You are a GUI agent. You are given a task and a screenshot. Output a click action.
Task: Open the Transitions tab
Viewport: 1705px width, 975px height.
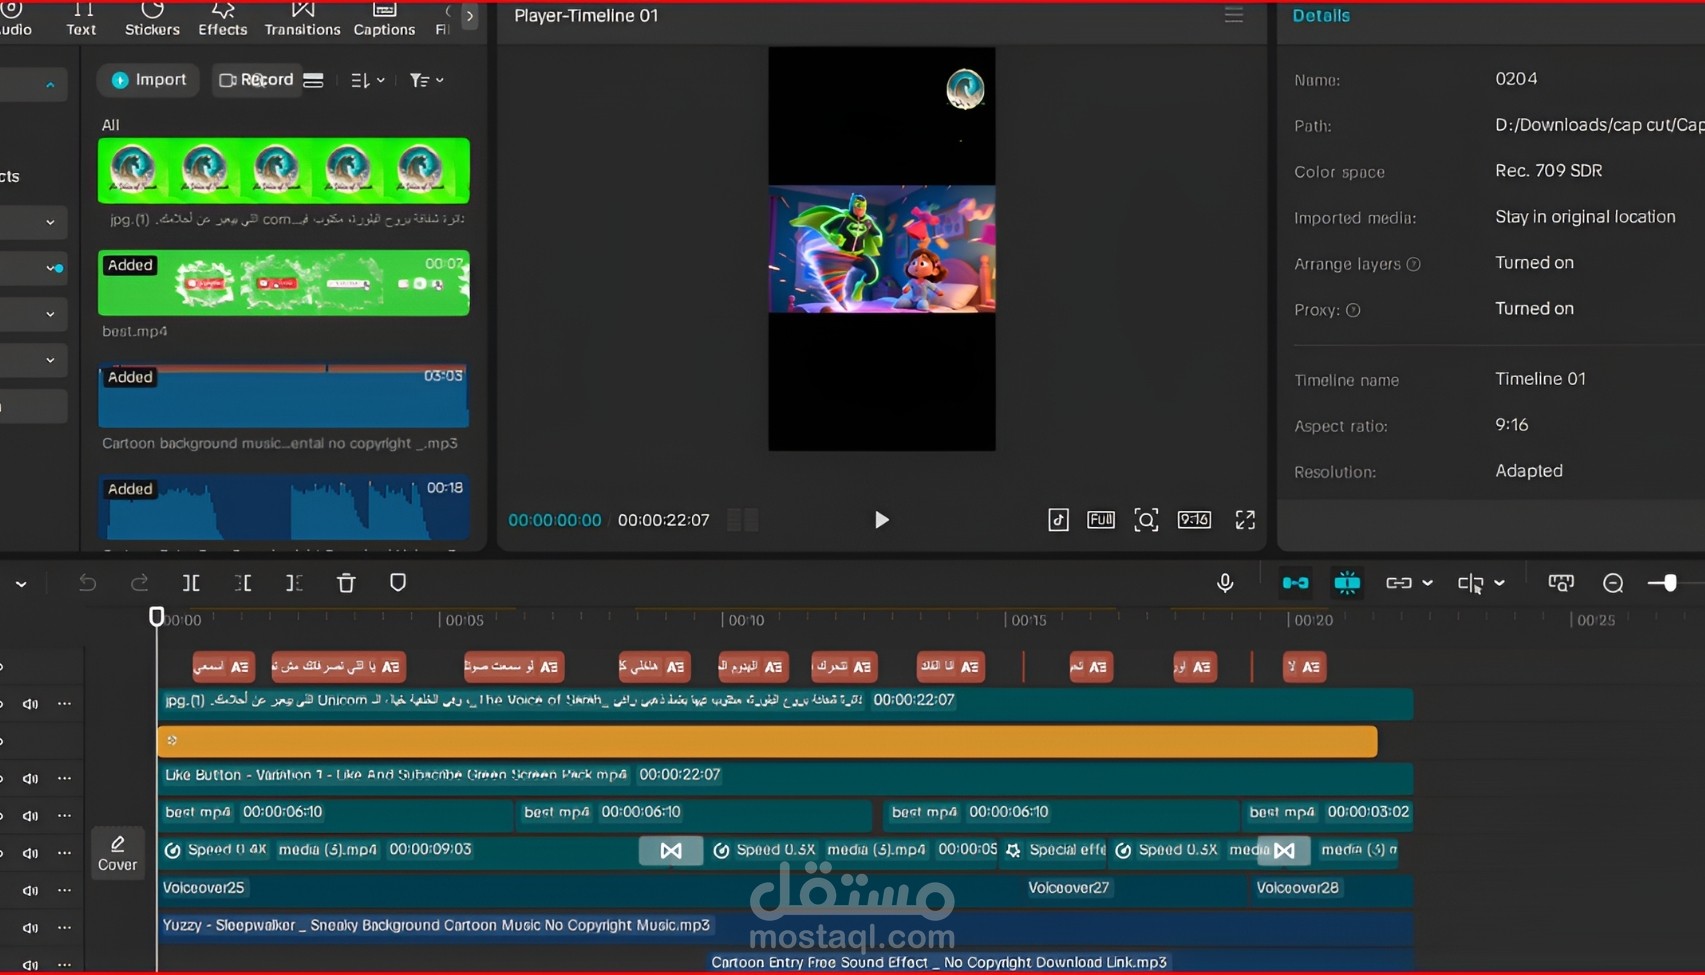[x=302, y=19]
